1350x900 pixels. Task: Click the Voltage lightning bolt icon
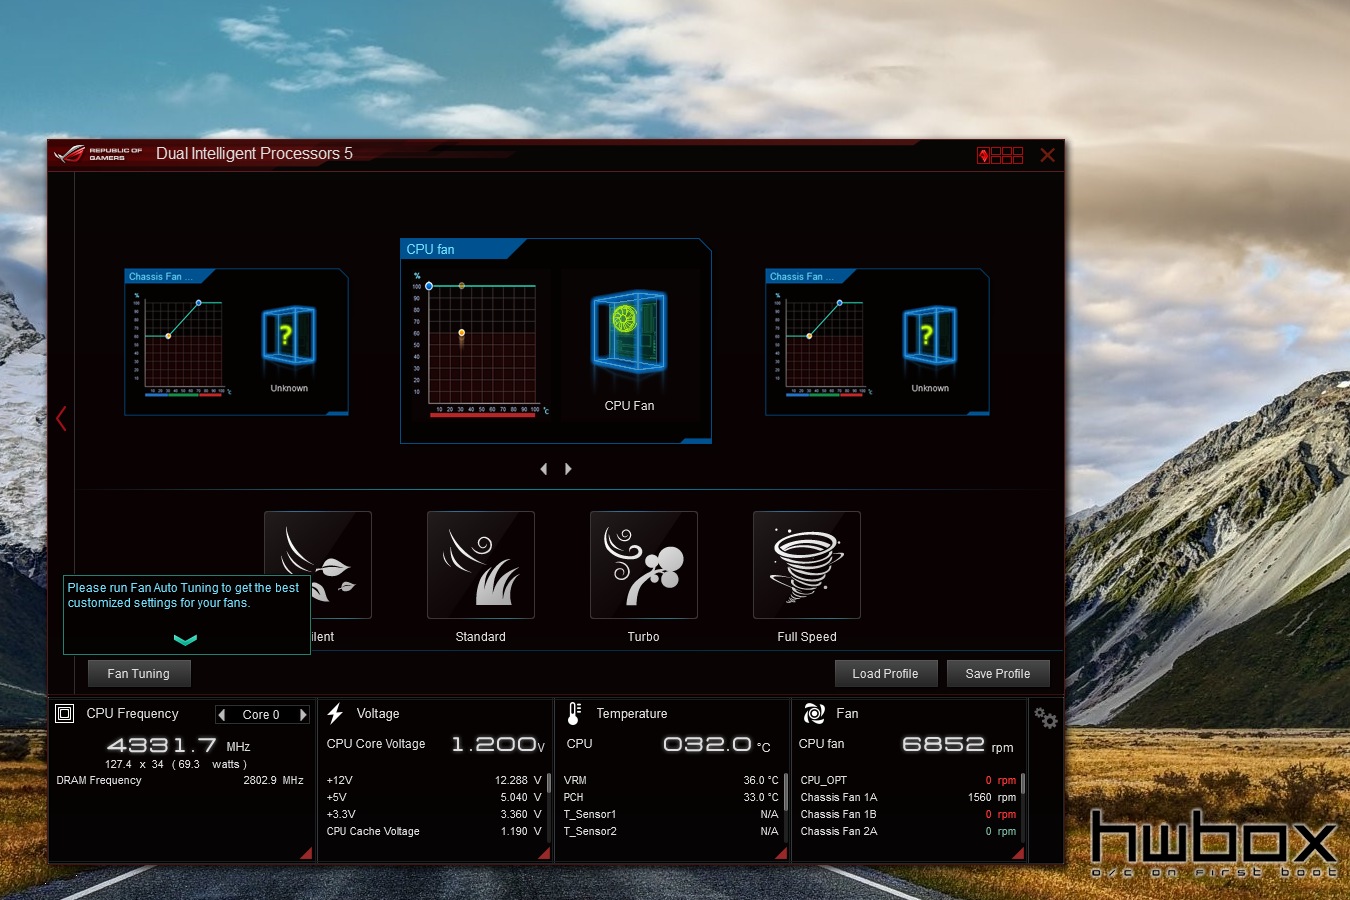(x=335, y=713)
